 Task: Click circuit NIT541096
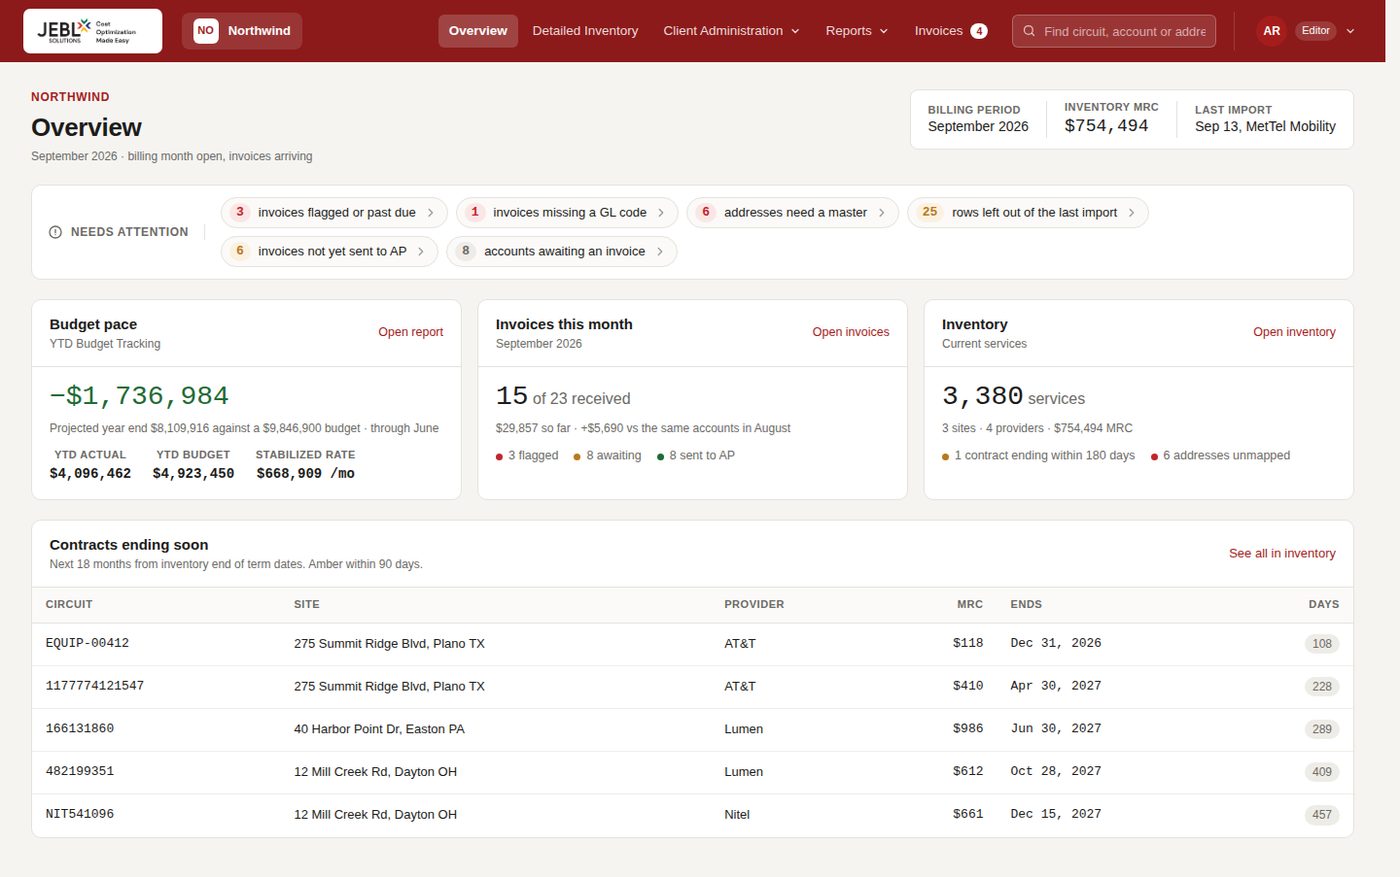(x=80, y=815)
